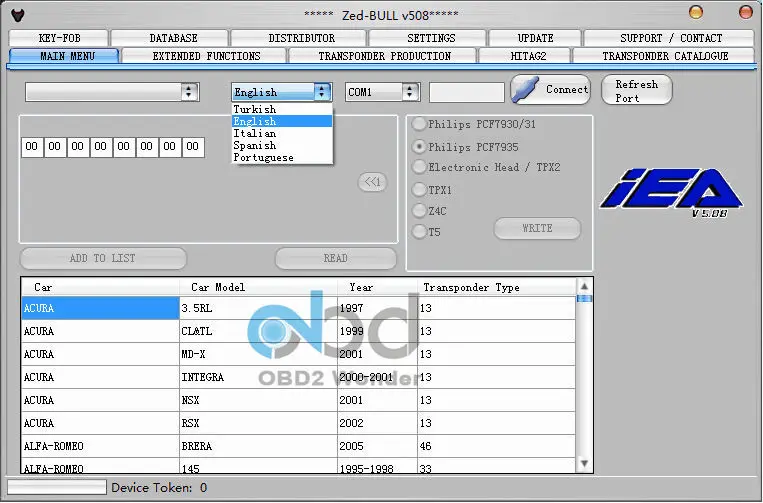Viewport: 763px width, 503px height.
Task: Click the Connect button
Action: tap(550, 90)
